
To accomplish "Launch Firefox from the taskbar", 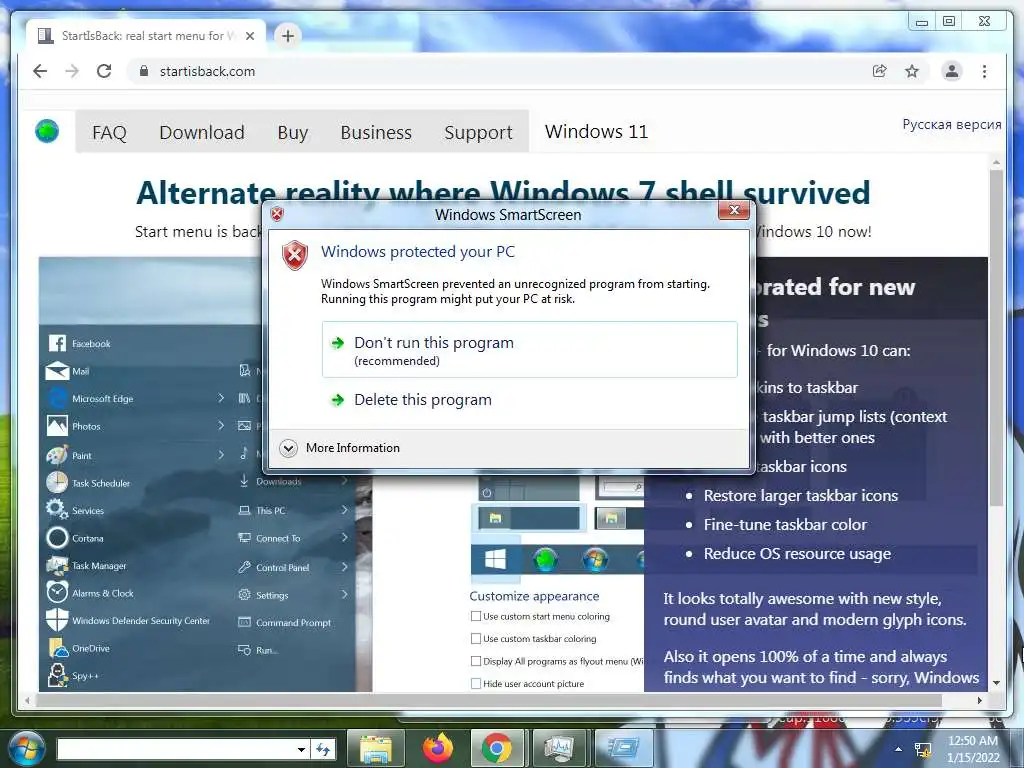I will pyautogui.click(x=438, y=748).
